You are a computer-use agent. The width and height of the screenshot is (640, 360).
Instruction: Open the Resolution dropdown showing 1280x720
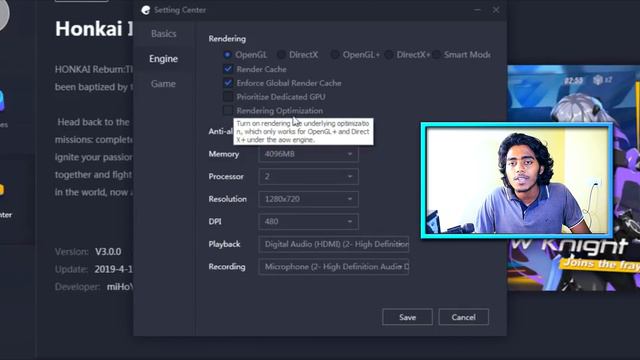coord(309,199)
